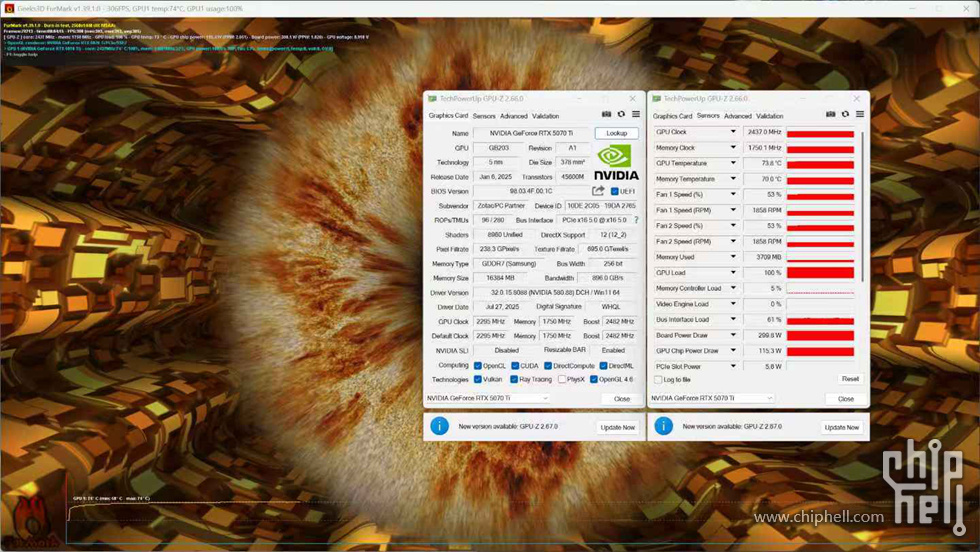Click the FurMark icon in the title bar
Screen dimensions: 980x552
tap(9, 9)
